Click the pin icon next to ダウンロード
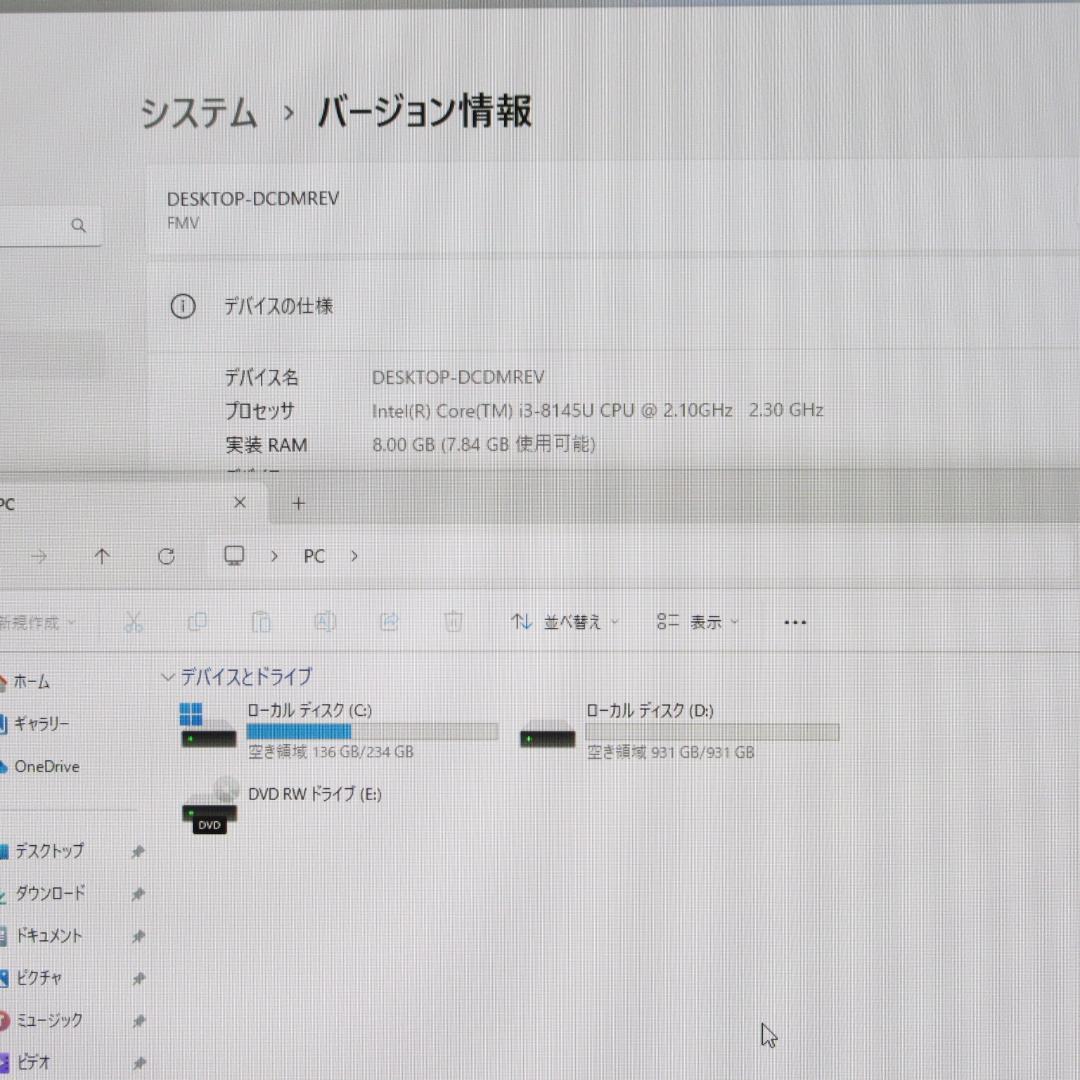The height and width of the screenshot is (1080, 1080). click(x=139, y=893)
